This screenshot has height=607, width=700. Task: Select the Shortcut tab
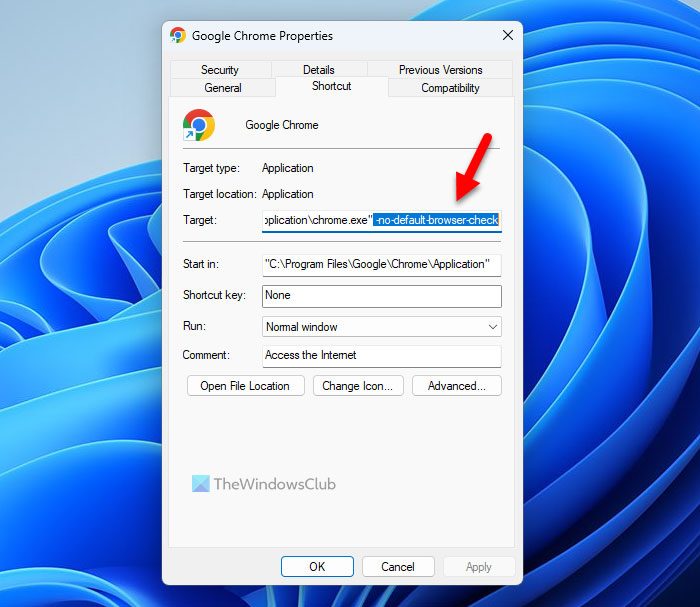[x=332, y=86]
